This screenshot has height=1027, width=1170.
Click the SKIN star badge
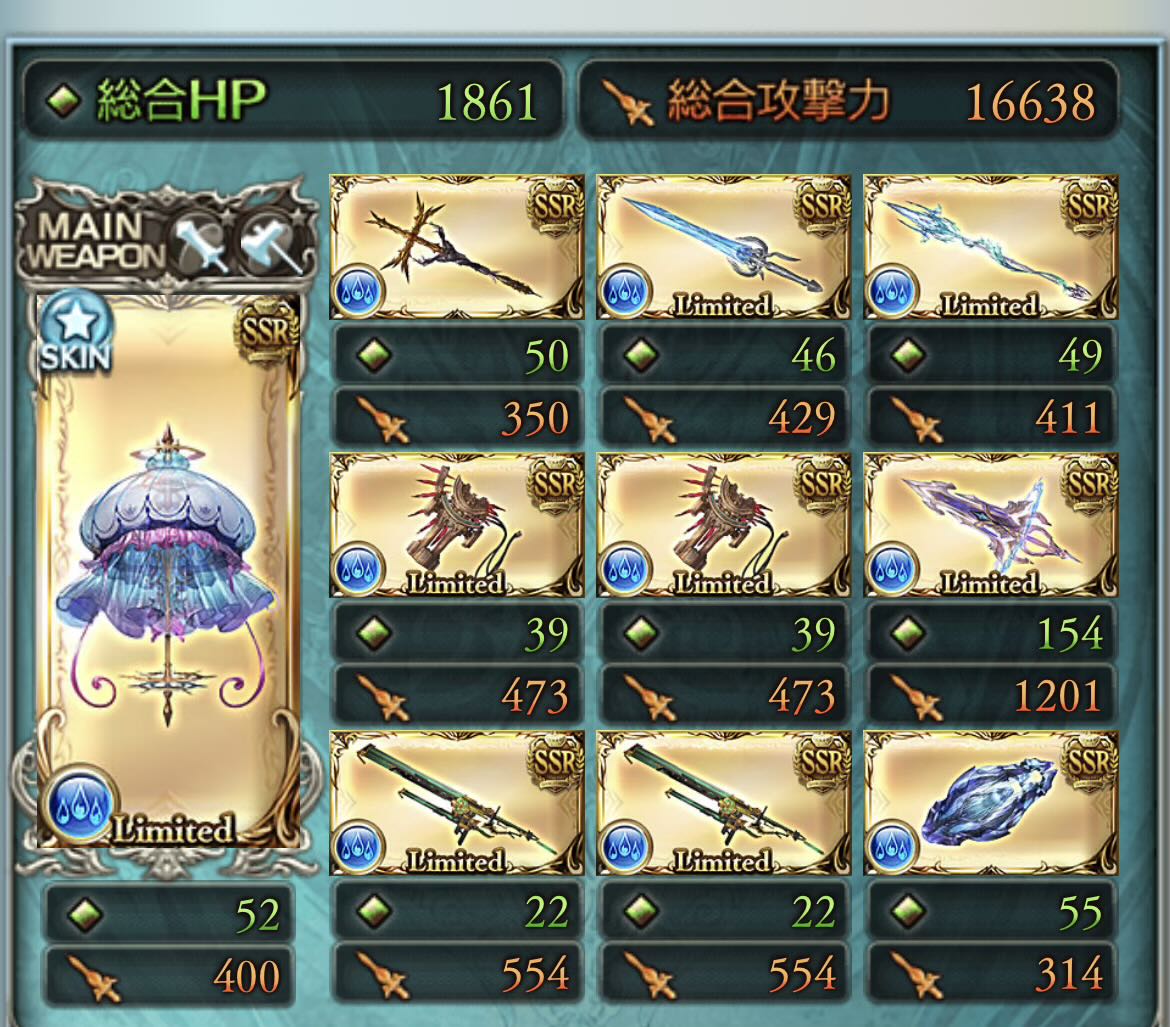point(75,332)
